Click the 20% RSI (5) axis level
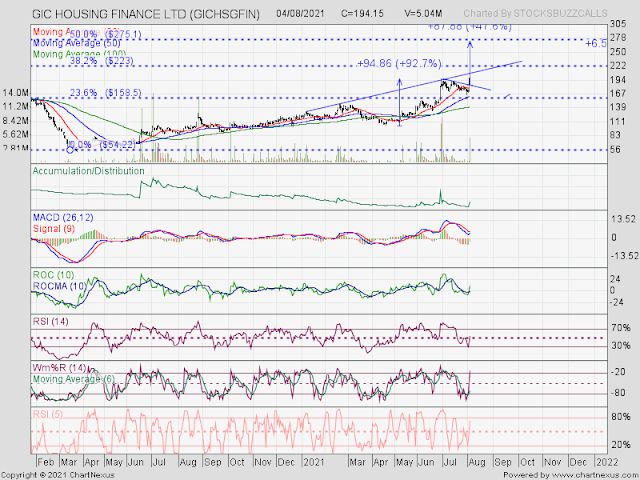 [620, 444]
